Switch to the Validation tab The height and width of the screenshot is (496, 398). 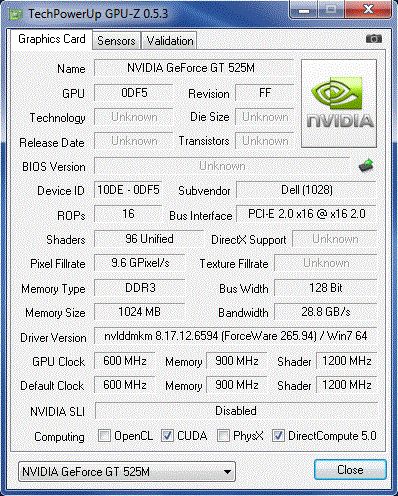(x=170, y=41)
